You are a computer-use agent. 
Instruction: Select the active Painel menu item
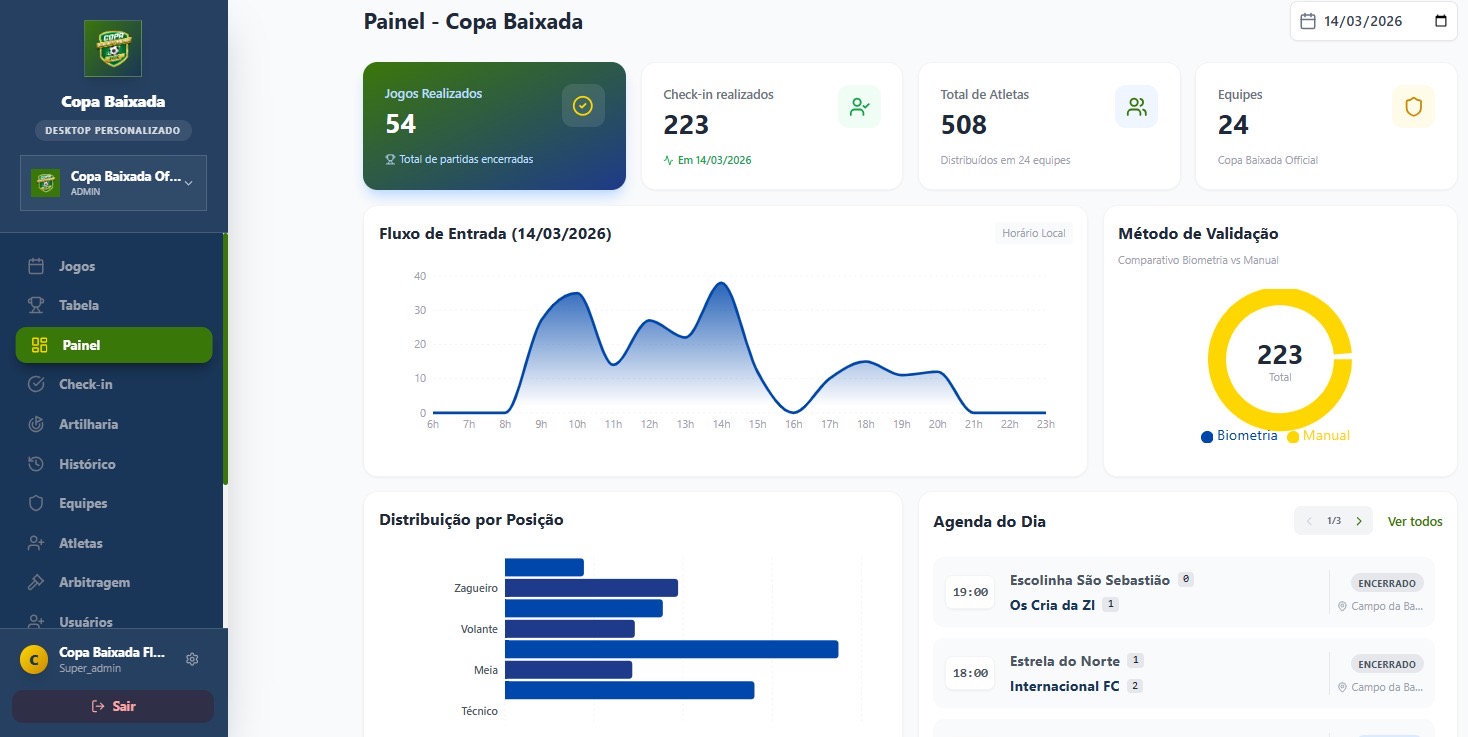[114, 345]
